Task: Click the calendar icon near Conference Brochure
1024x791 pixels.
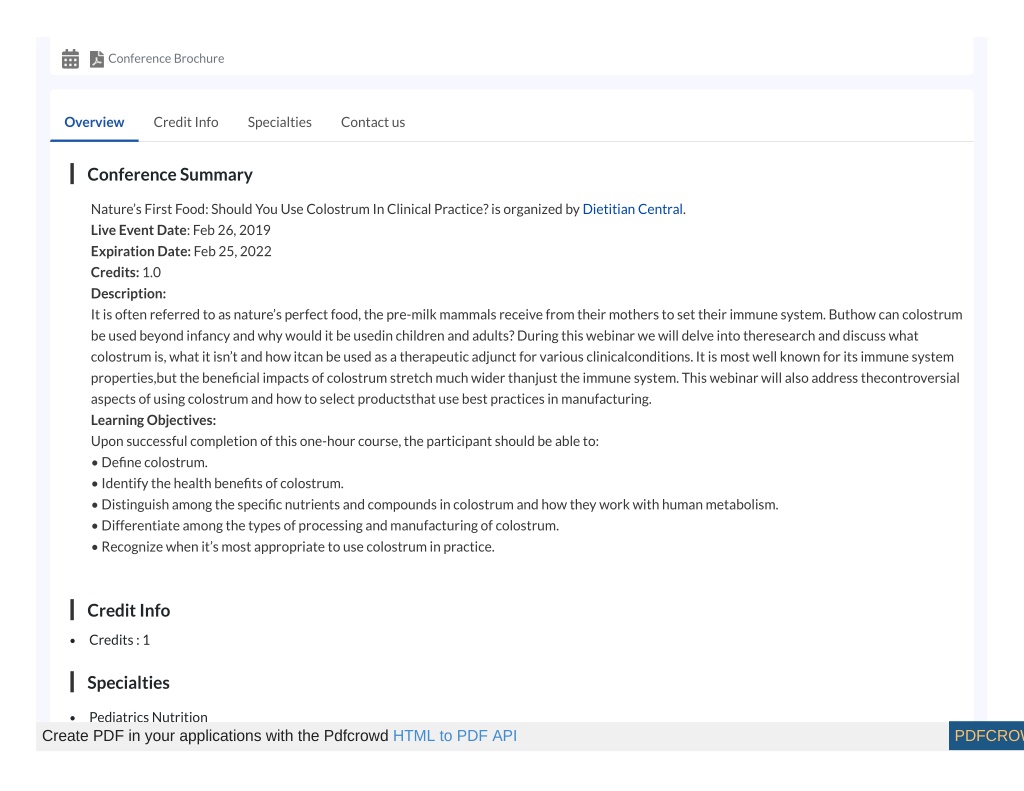Action: click(x=71, y=59)
